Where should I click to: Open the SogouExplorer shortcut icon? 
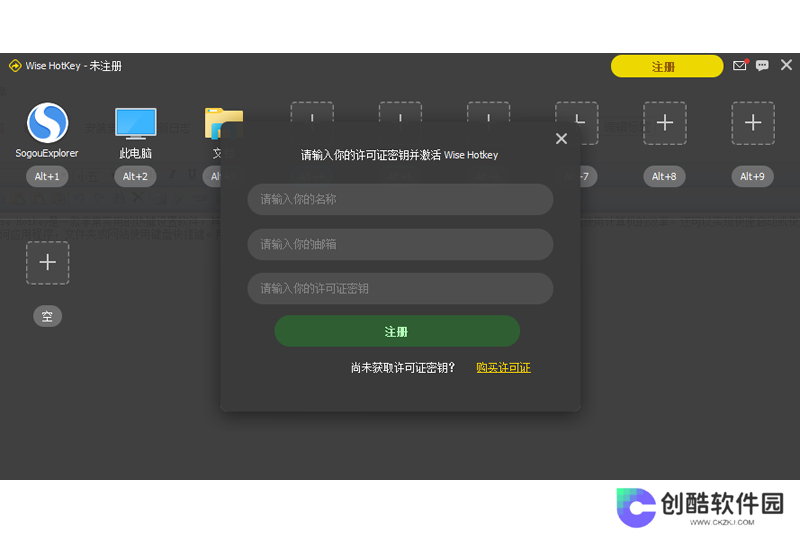47,123
